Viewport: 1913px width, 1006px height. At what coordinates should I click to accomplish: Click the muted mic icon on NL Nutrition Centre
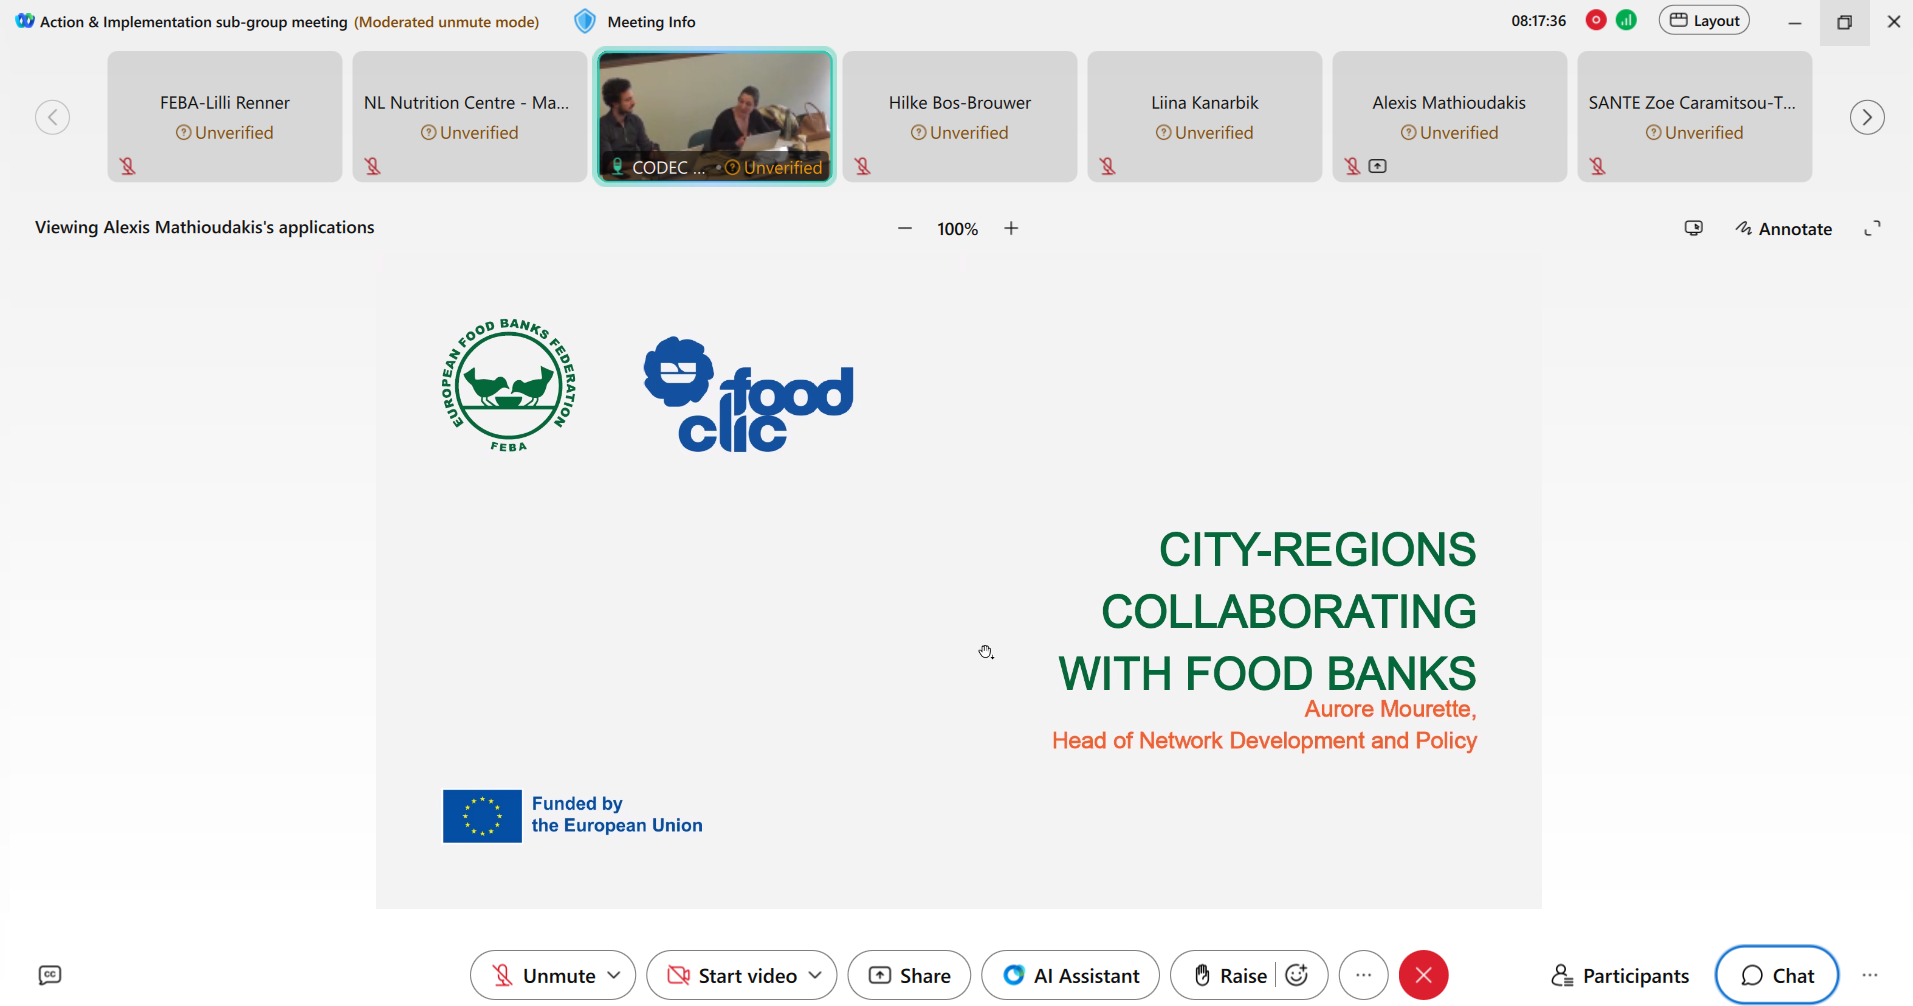[x=373, y=166]
